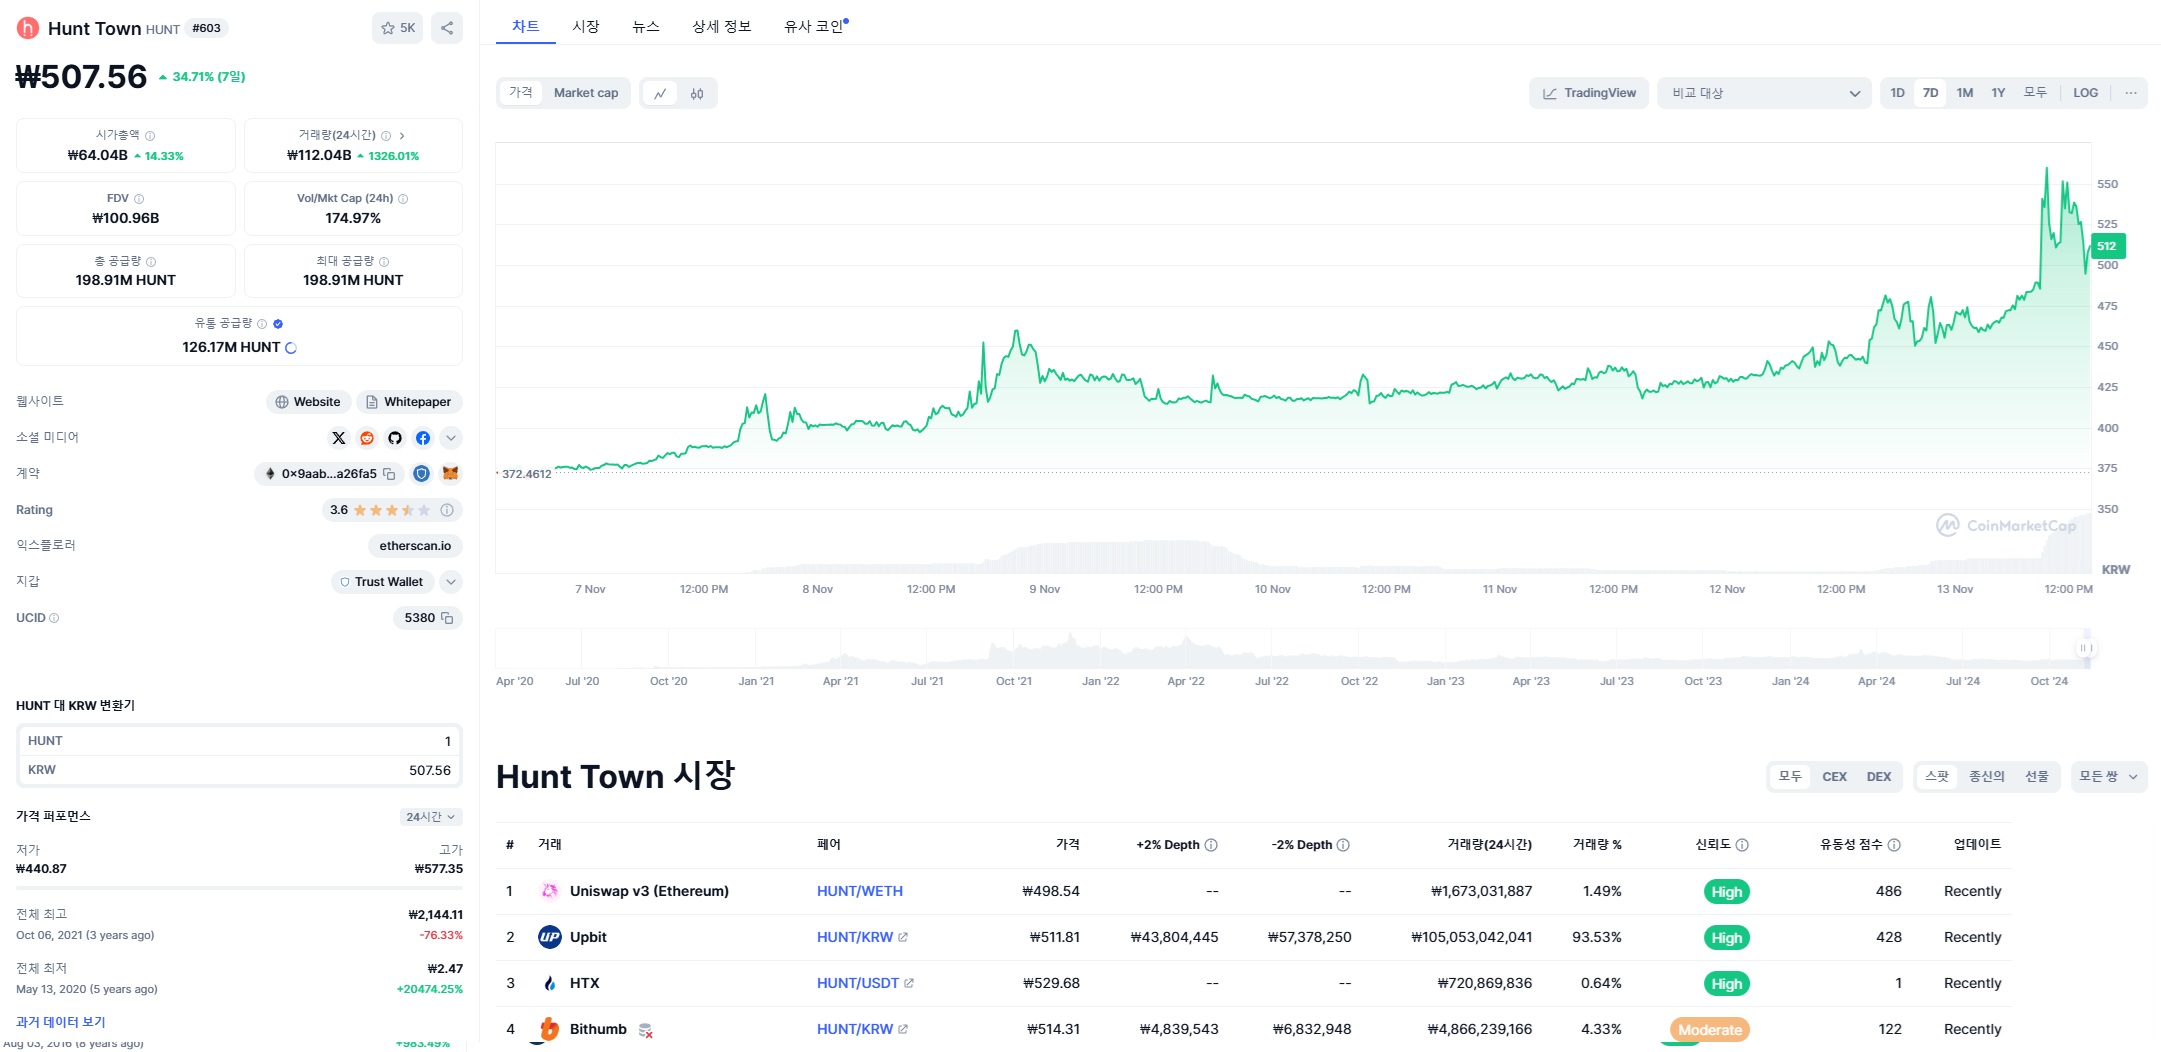The height and width of the screenshot is (1052, 2161).
Task: Select the 가격 chart toggle
Action: tap(521, 93)
